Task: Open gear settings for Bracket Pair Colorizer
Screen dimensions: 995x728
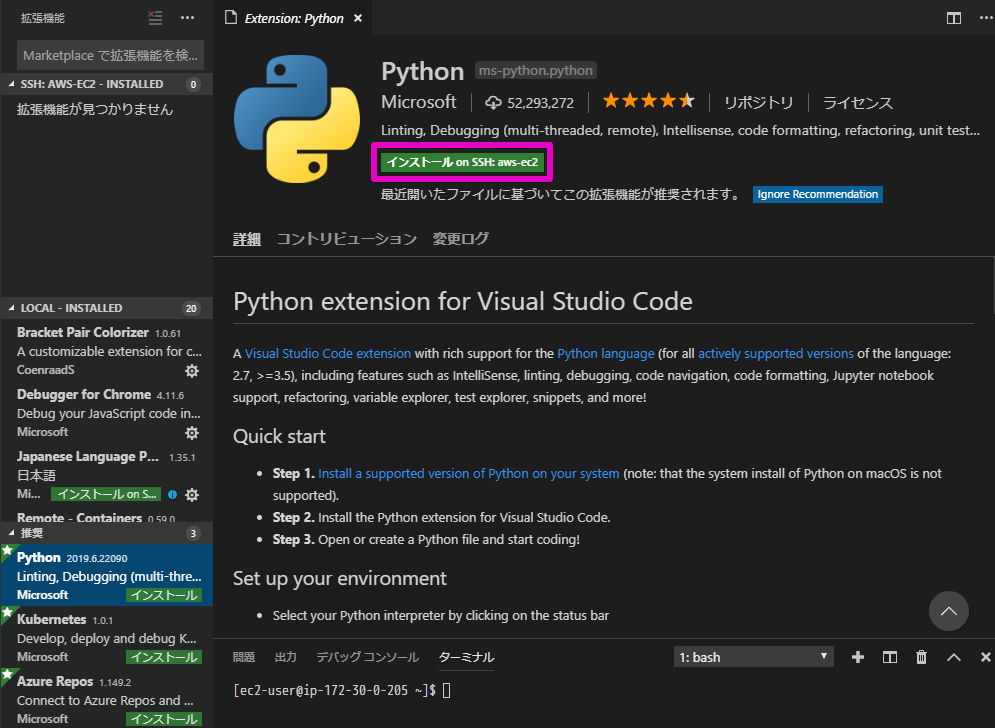Action: coord(192,370)
